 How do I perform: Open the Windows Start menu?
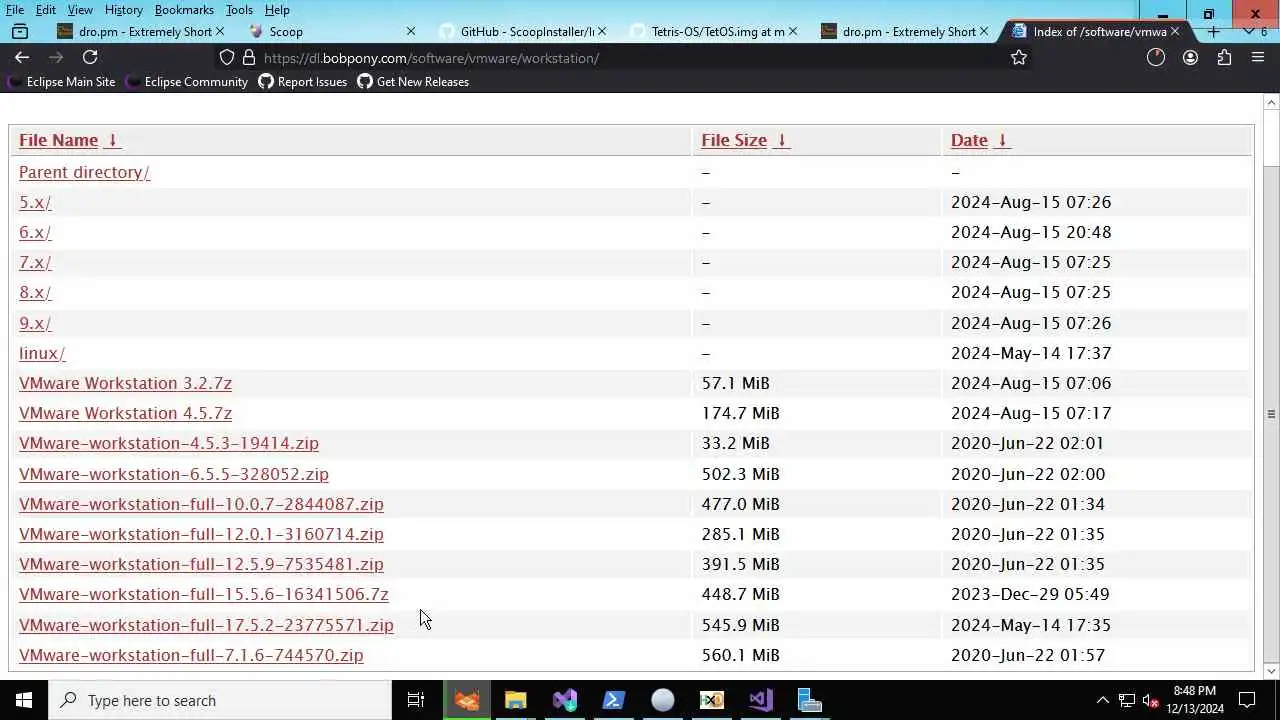pyautogui.click(x=24, y=700)
